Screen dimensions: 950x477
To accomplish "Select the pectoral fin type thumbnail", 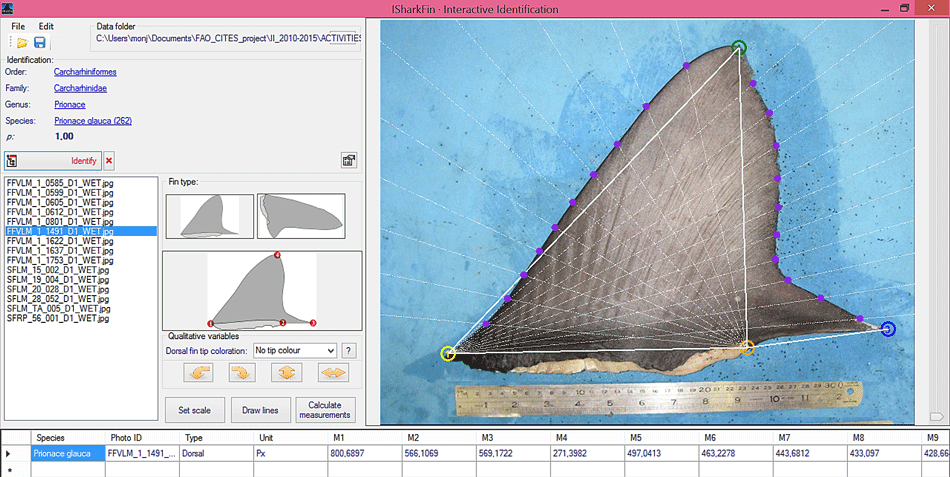I will (x=301, y=215).
